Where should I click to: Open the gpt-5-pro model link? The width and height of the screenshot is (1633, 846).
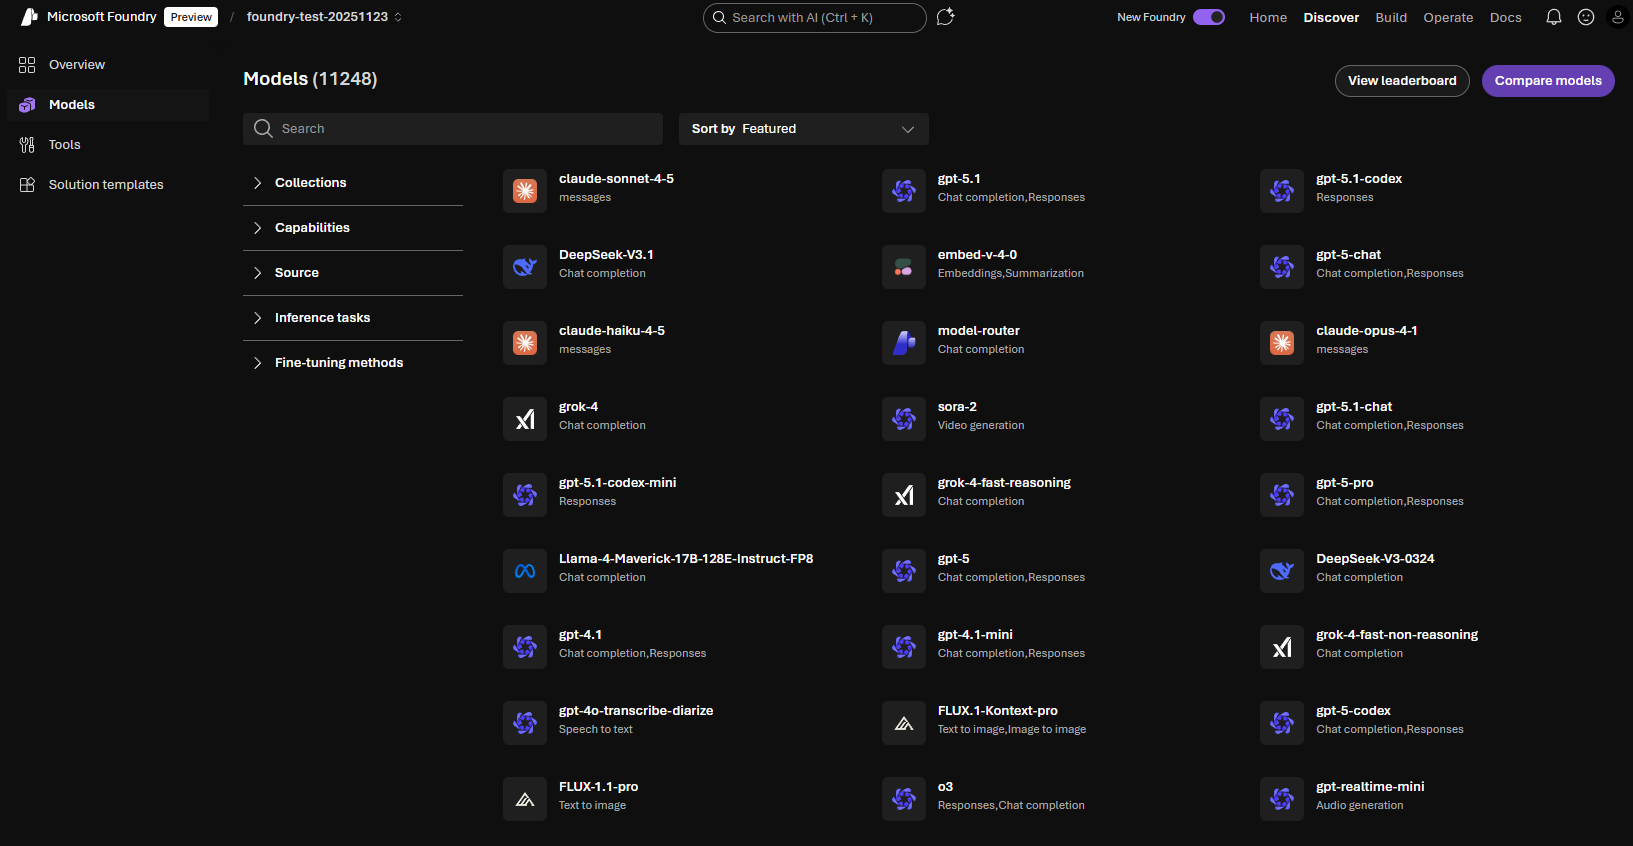pos(1345,483)
